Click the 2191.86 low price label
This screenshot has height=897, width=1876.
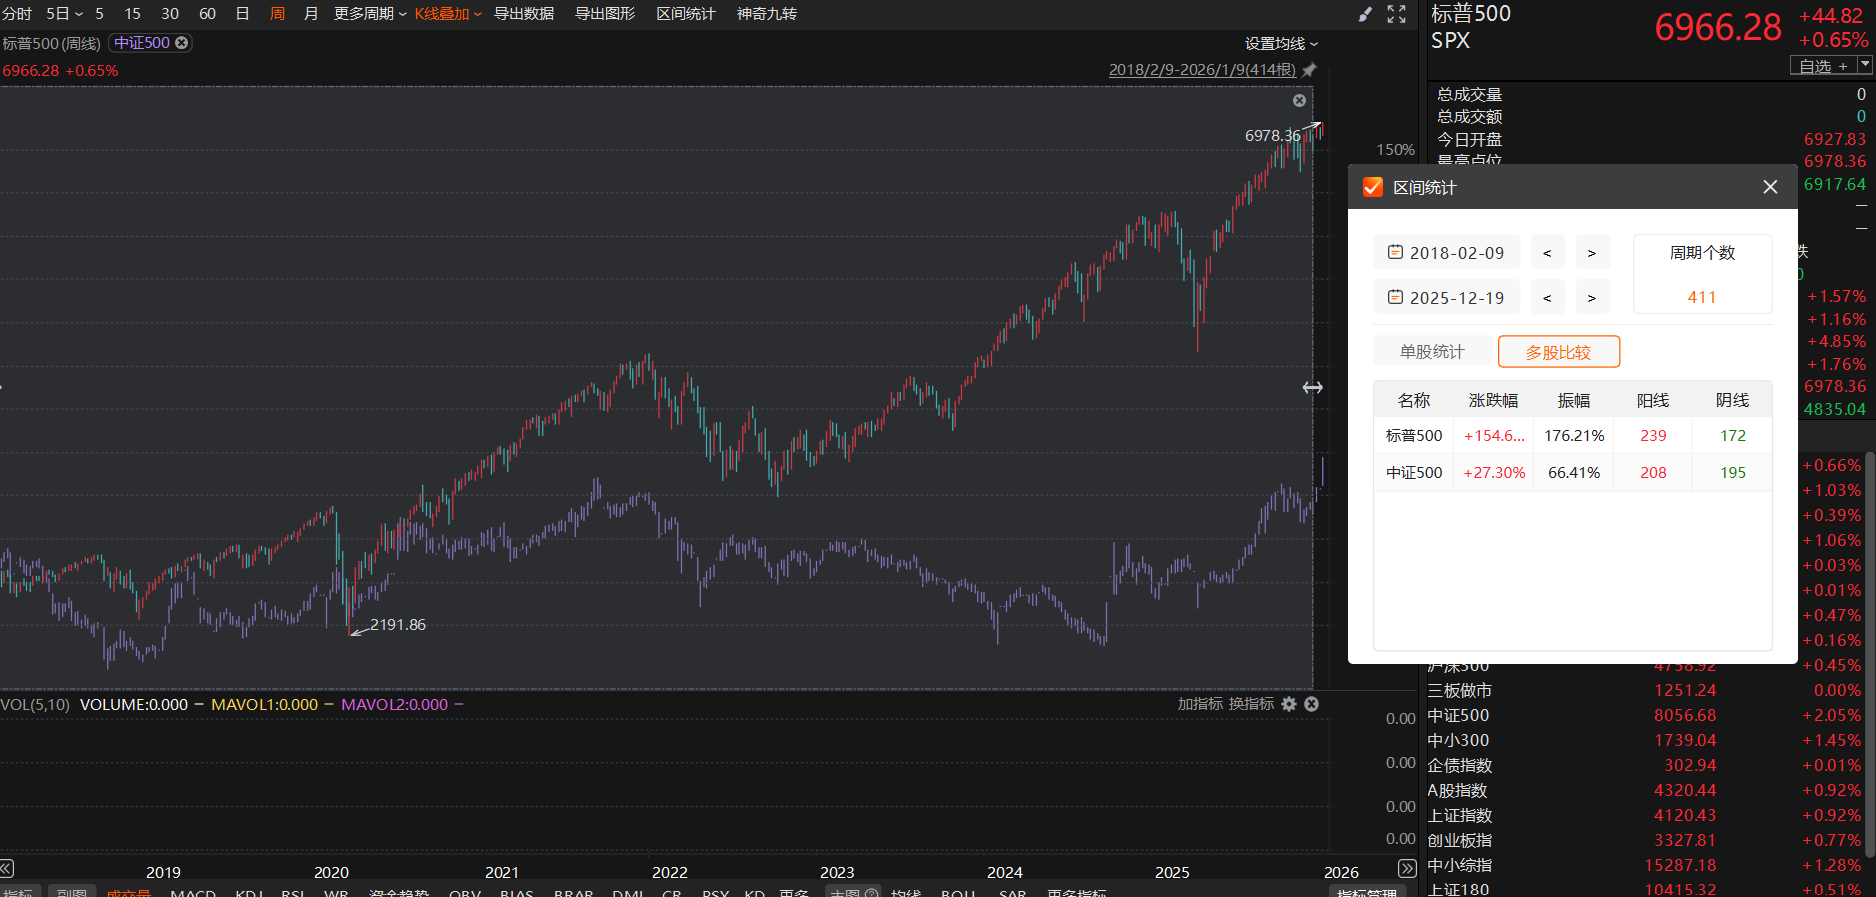point(398,625)
